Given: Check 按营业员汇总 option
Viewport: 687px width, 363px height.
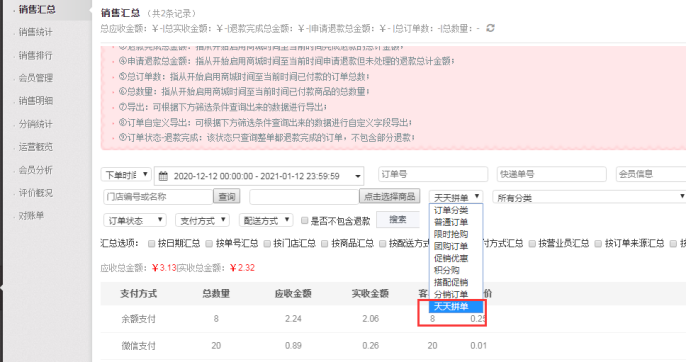Looking at the screenshot, I should coord(532,243).
